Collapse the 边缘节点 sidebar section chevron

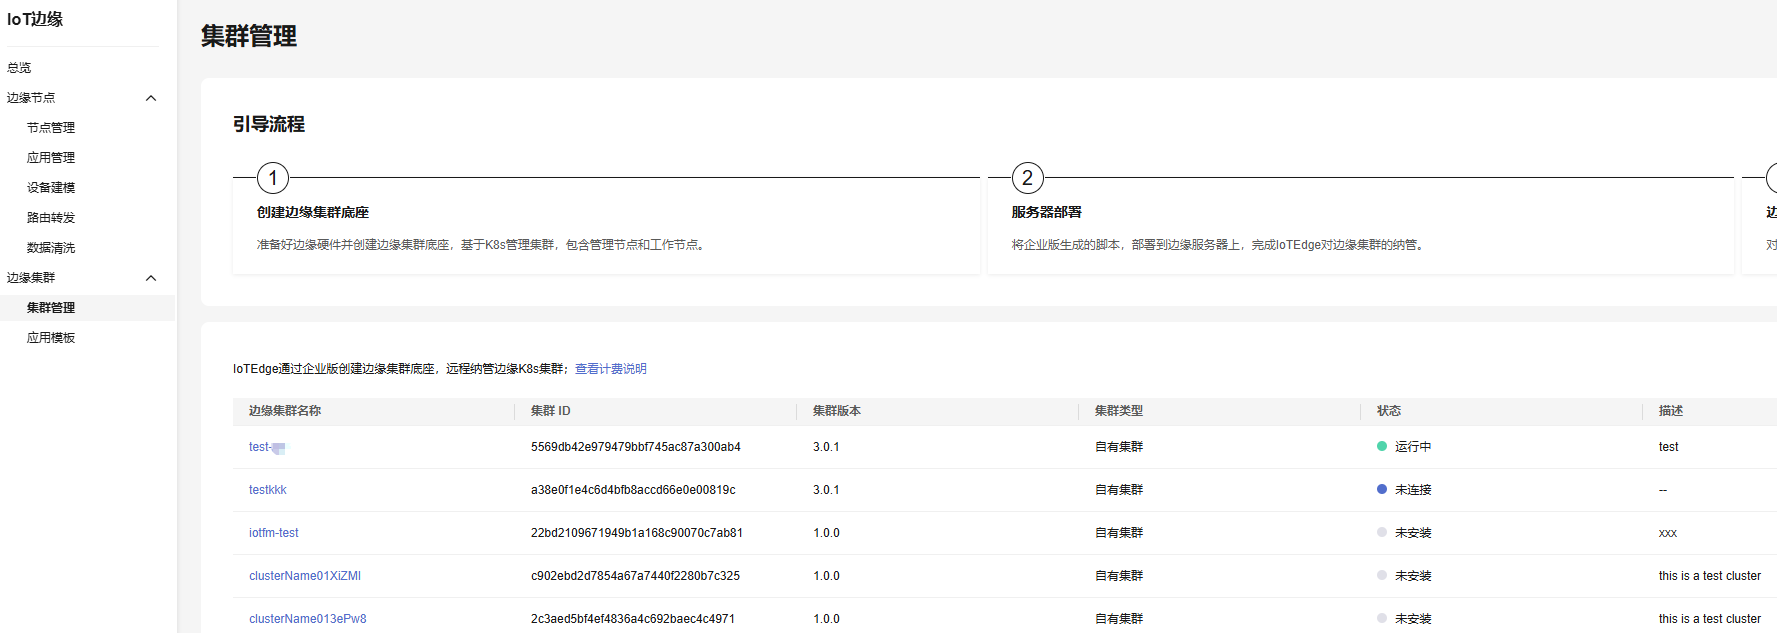(151, 98)
